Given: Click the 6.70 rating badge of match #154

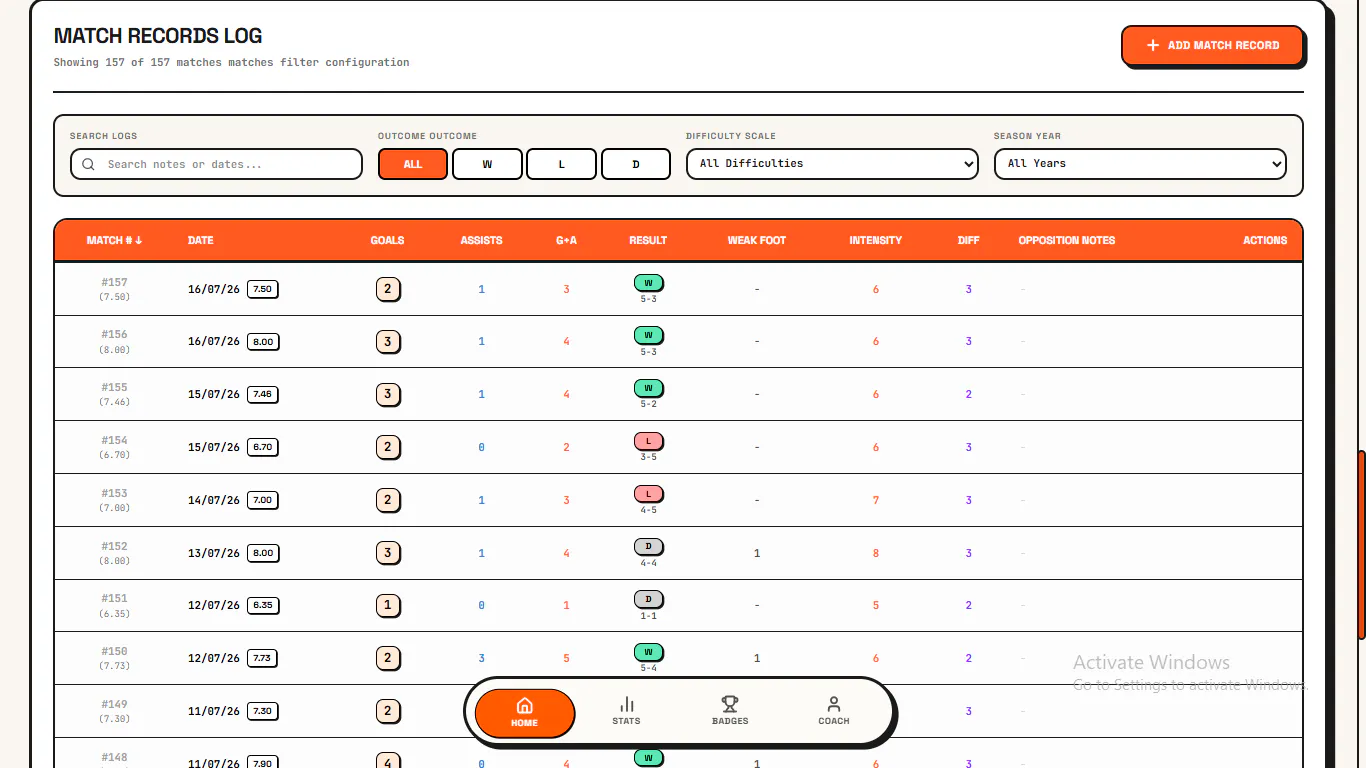Looking at the screenshot, I should pyautogui.click(x=262, y=447).
